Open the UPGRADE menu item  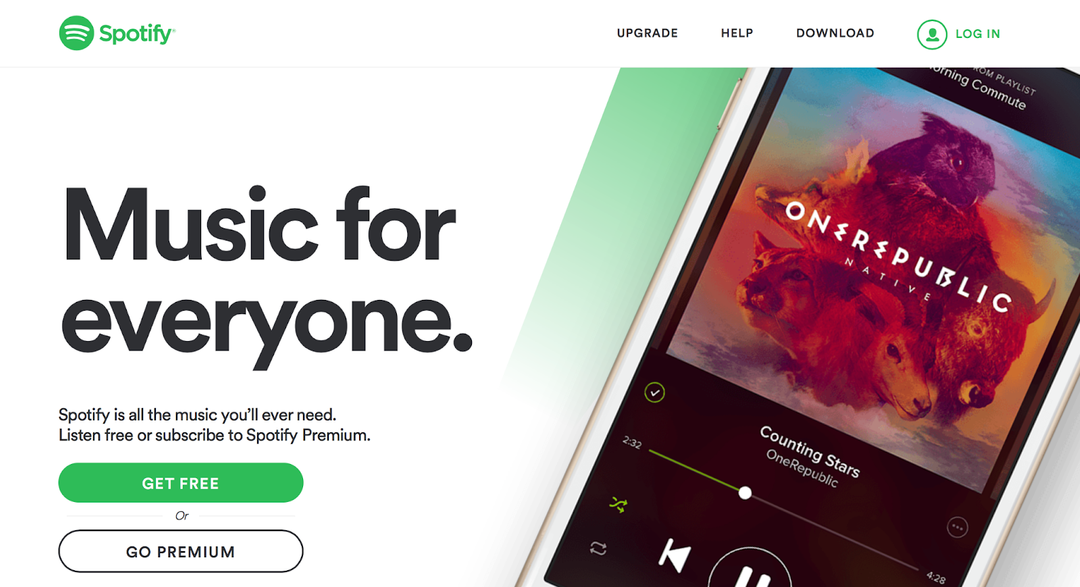(647, 33)
